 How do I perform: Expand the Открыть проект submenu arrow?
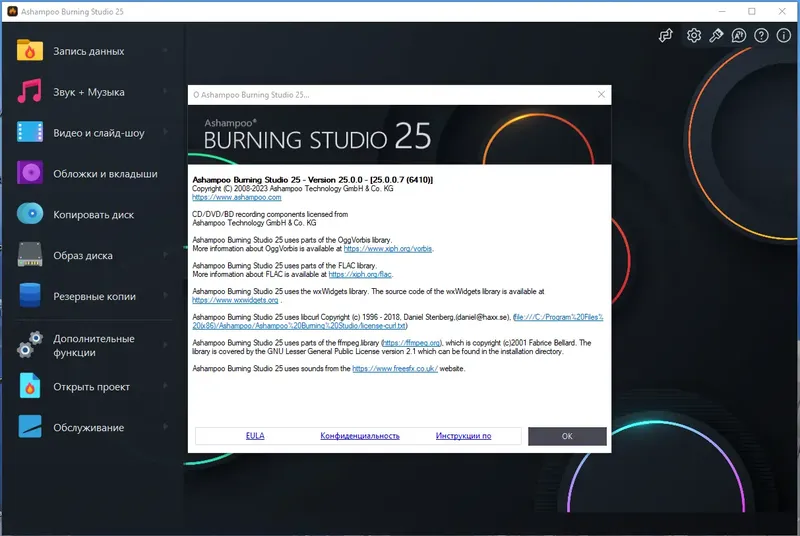(165, 386)
